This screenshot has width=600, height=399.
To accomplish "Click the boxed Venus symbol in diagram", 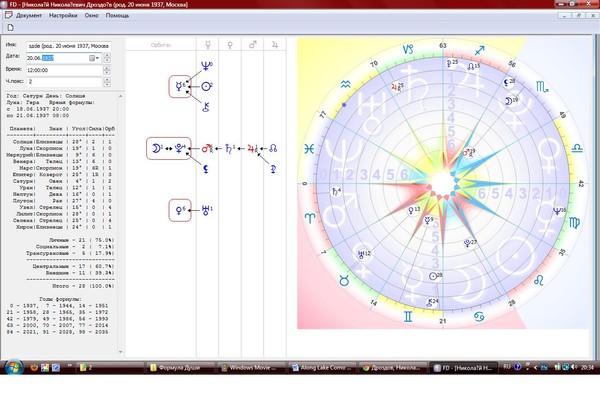I will 180,210.
